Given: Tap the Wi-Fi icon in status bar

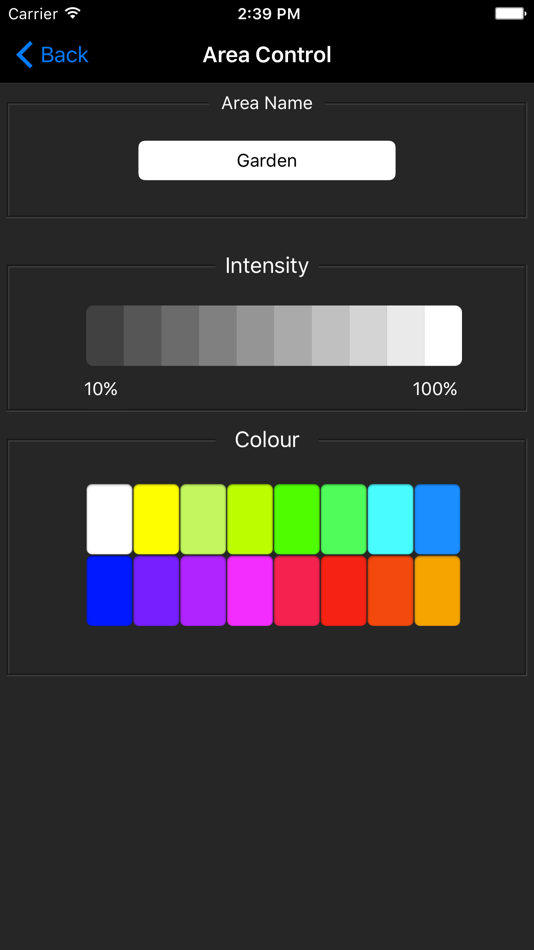Looking at the screenshot, I should tap(73, 13).
